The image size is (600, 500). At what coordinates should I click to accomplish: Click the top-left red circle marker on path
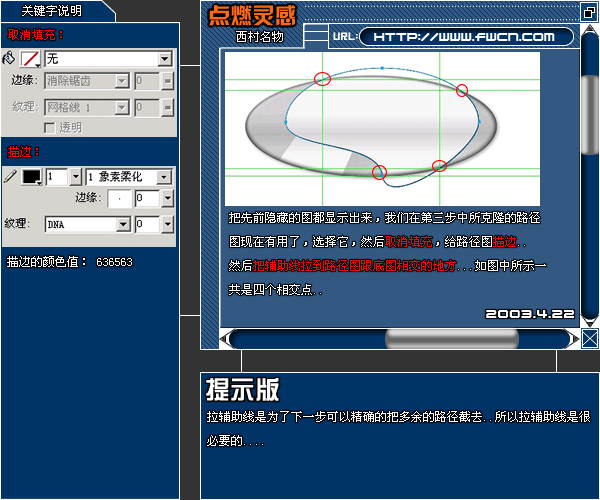click(x=322, y=78)
